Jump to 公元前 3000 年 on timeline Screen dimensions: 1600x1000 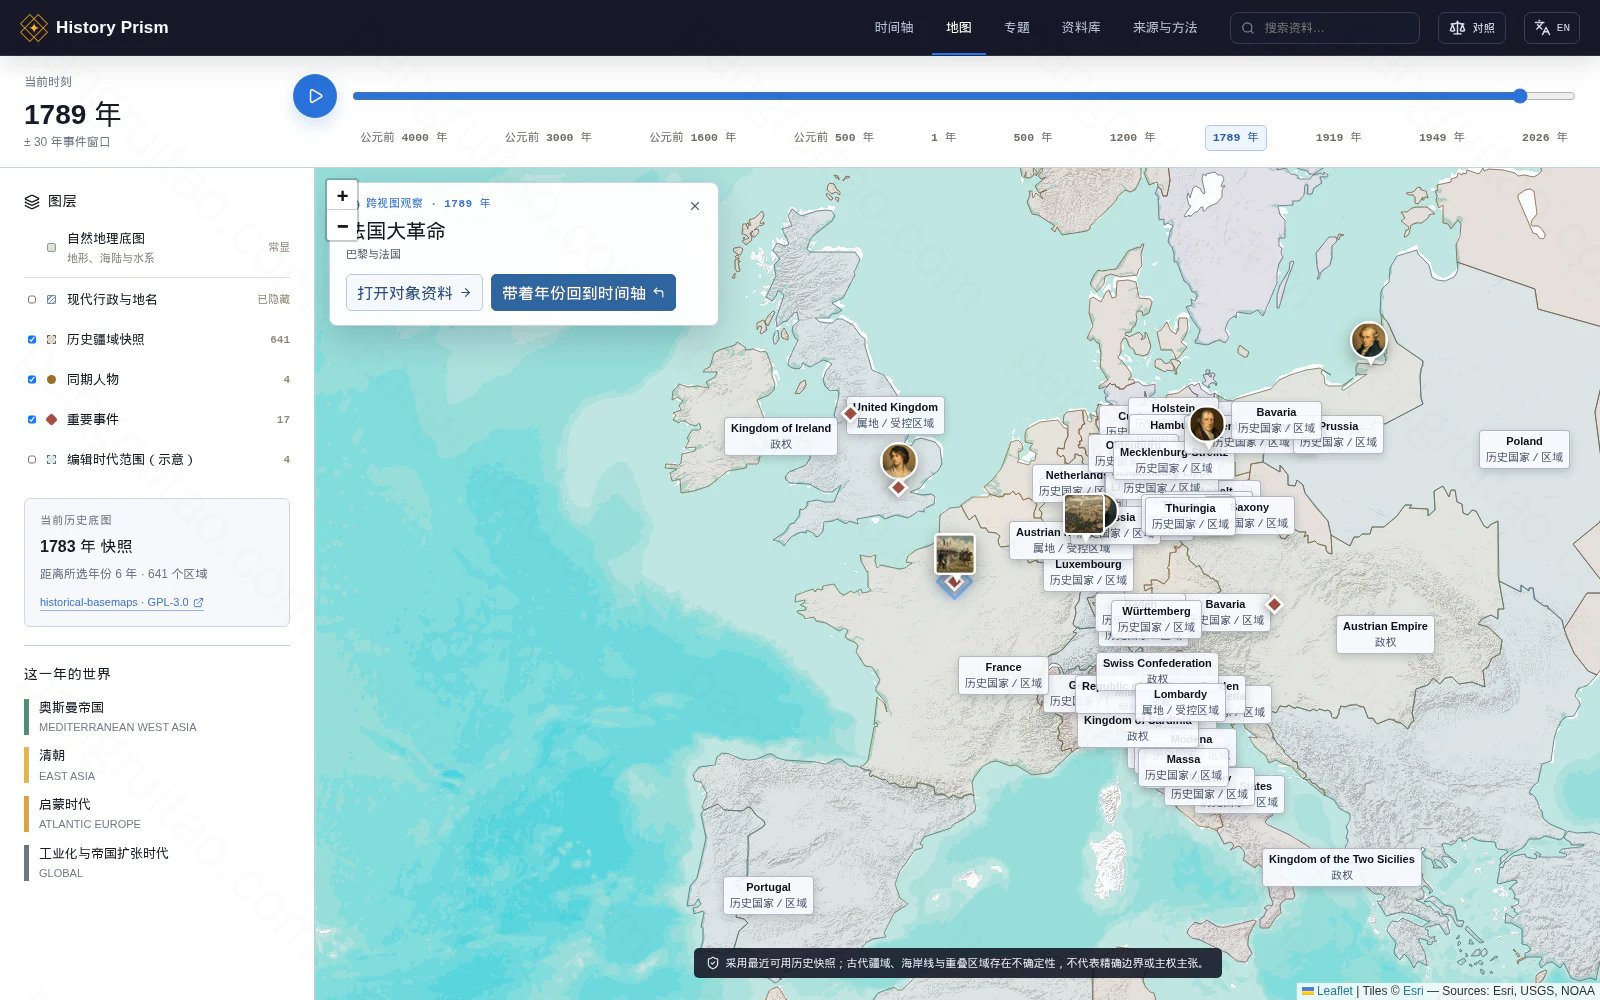(x=548, y=138)
